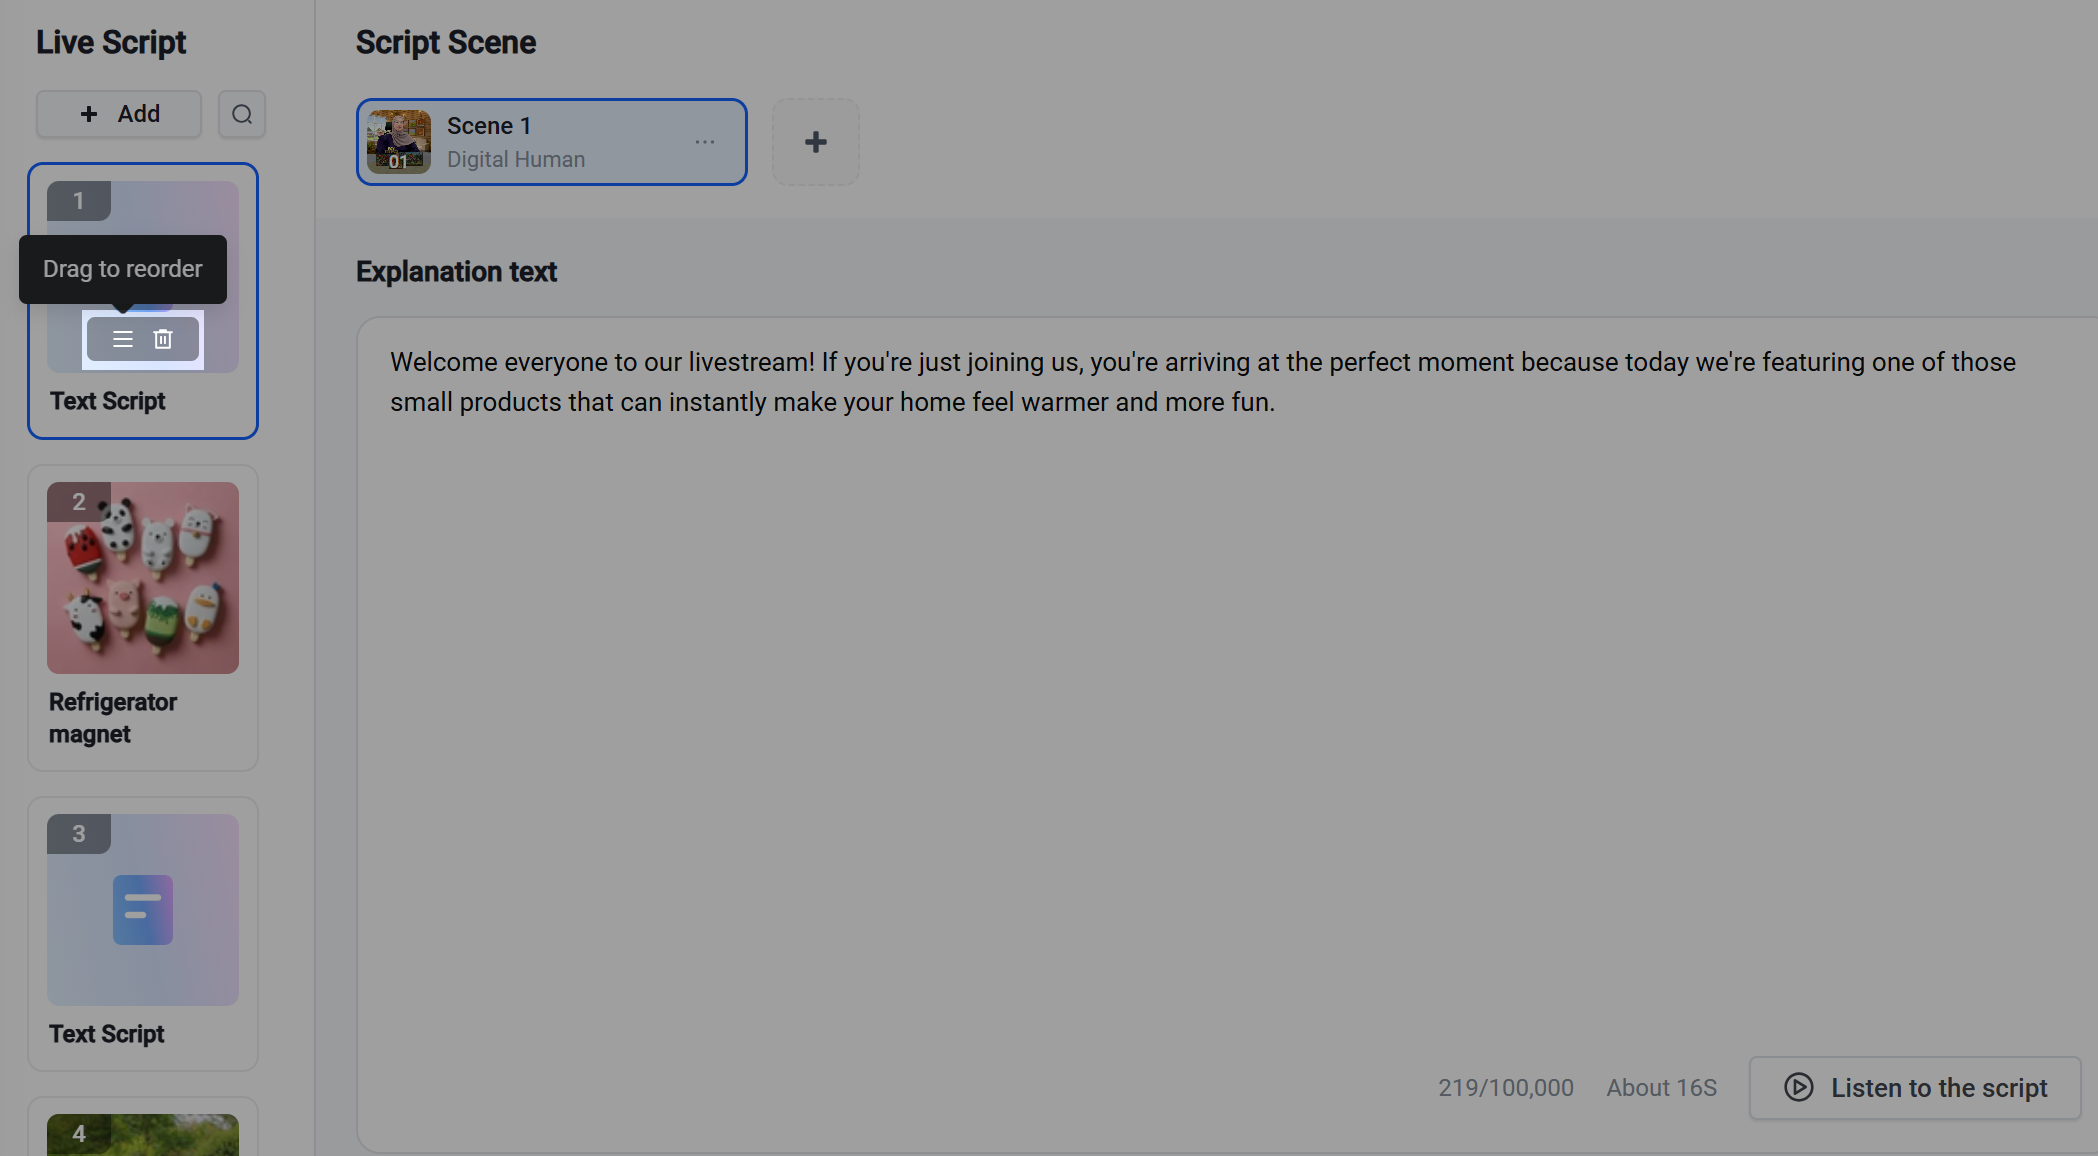
Task: Delete script 1 with the trash icon
Action: coord(163,339)
